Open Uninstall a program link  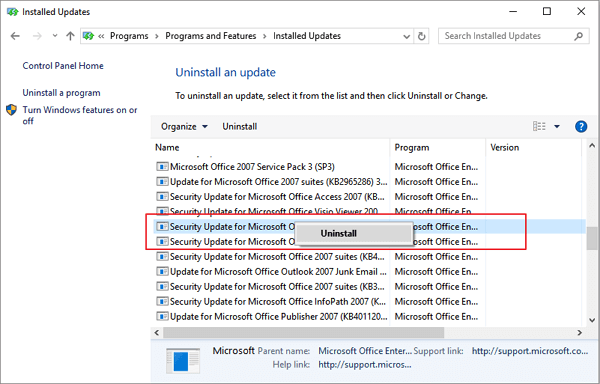coord(61,93)
